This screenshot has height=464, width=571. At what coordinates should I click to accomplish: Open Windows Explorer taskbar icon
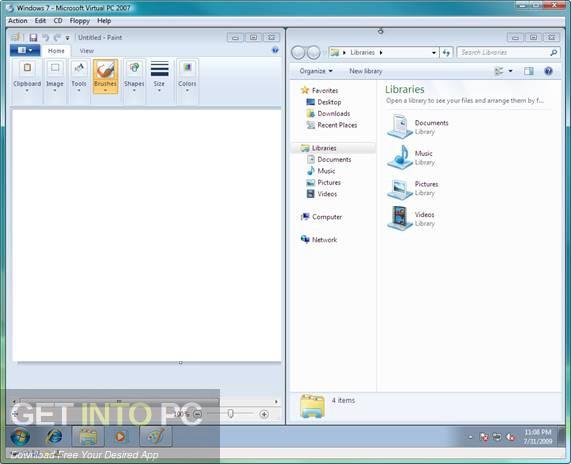[x=88, y=436]
